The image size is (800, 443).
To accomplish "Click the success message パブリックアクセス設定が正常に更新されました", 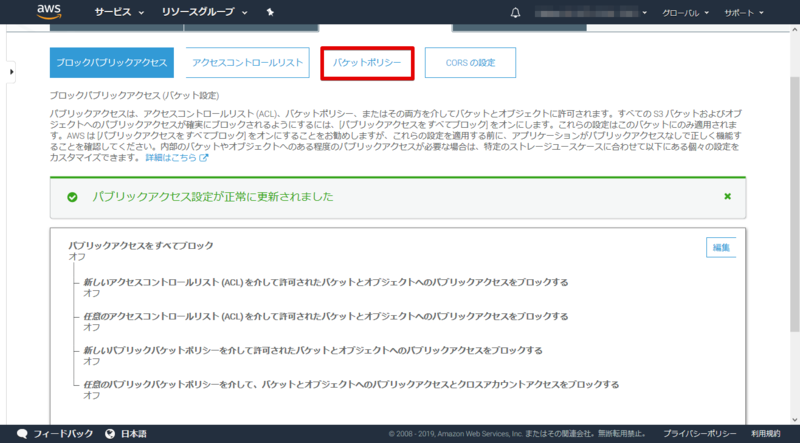I will click(213, 197).
